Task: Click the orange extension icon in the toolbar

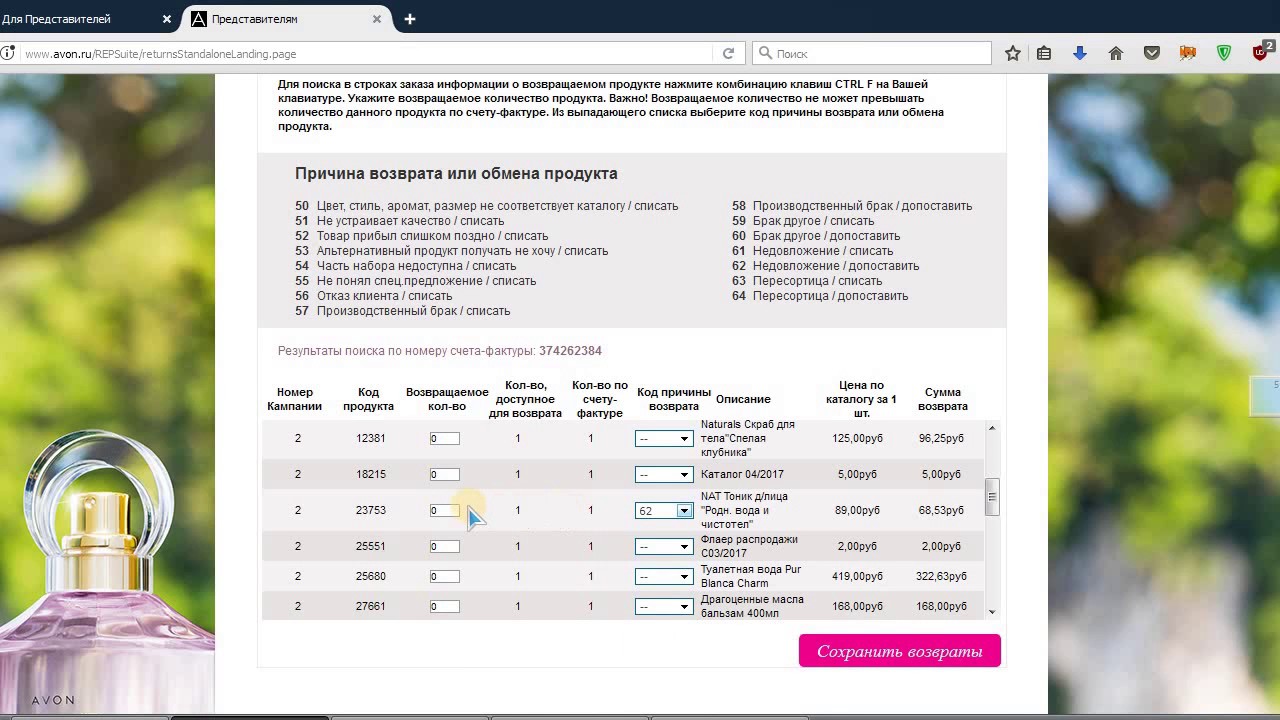Action: pos(1188,54)
